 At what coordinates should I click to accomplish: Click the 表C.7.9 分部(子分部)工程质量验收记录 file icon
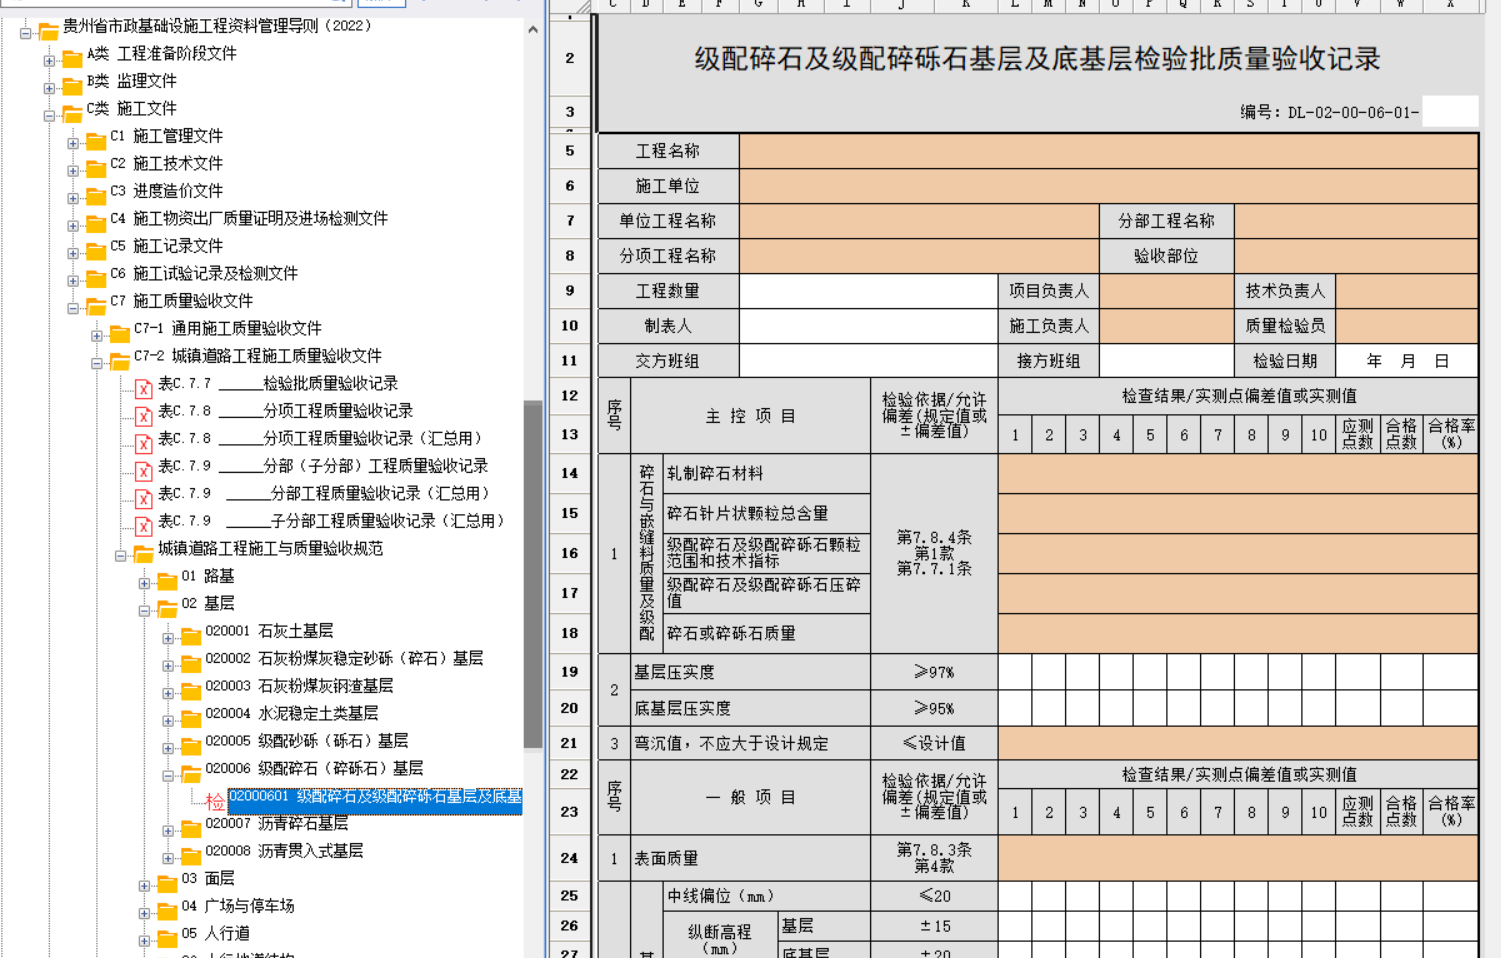(x=143, y=470)
